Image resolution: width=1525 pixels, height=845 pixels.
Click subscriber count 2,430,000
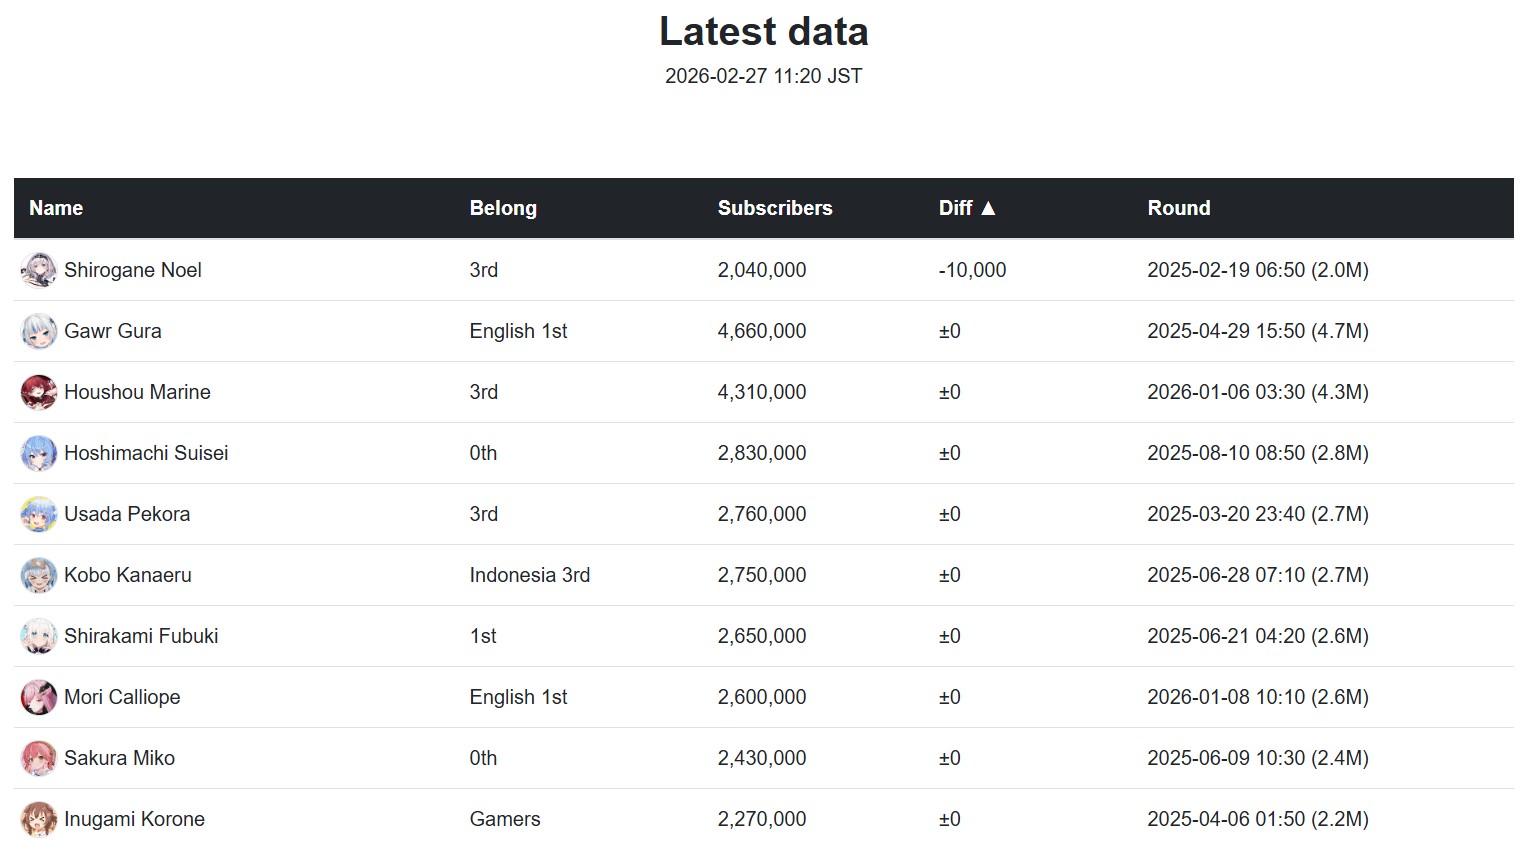(762, 758)
